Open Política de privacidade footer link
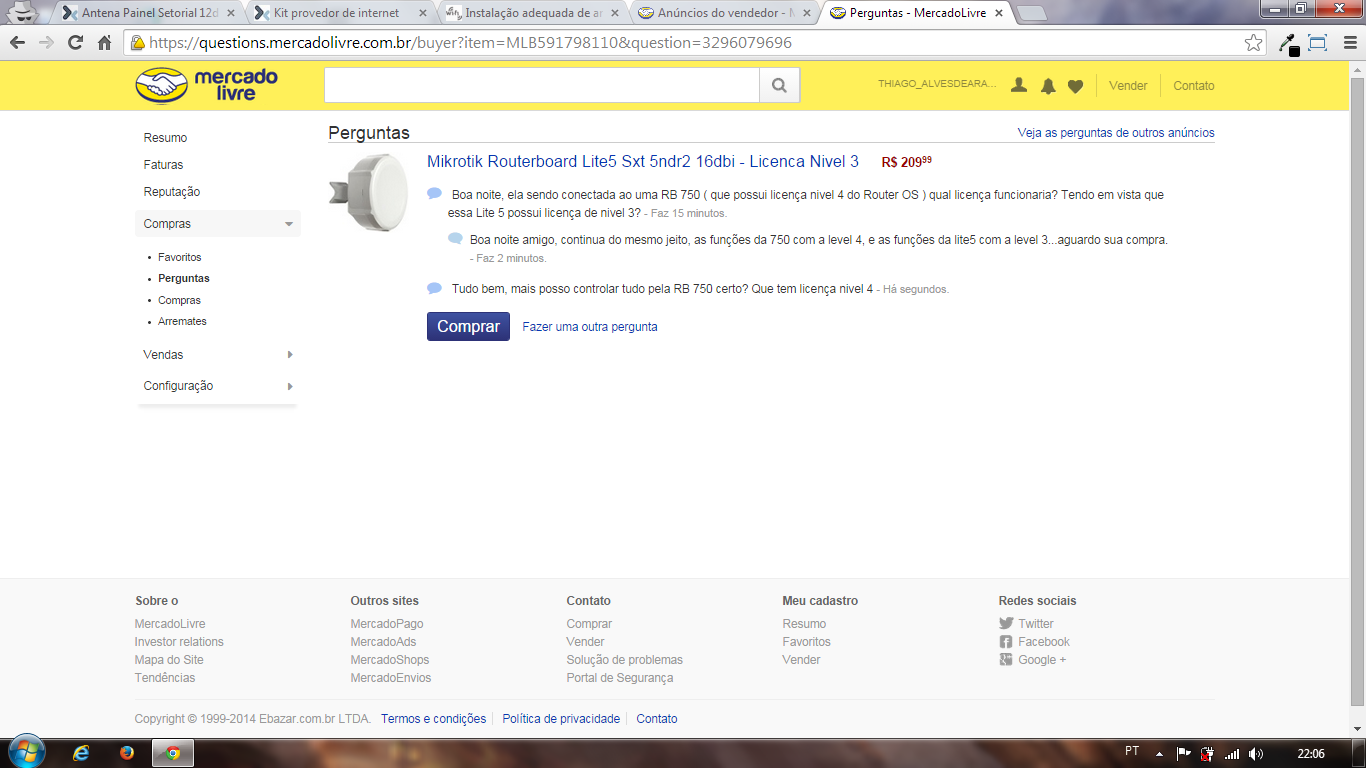Screen dimensions: 1366x768 (x=561, y=719)
